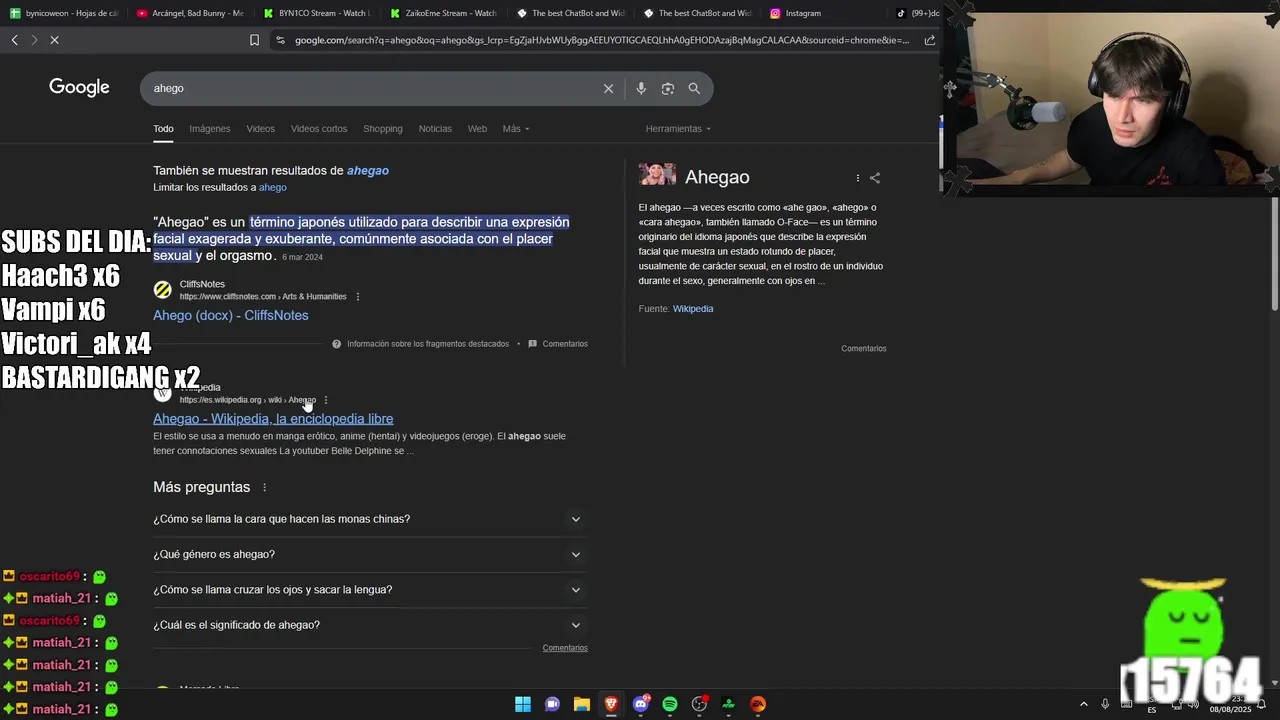This screenshot has height=720, width=1280.
Task: Switch to the Imágenes tab
Action: (210, 129)
